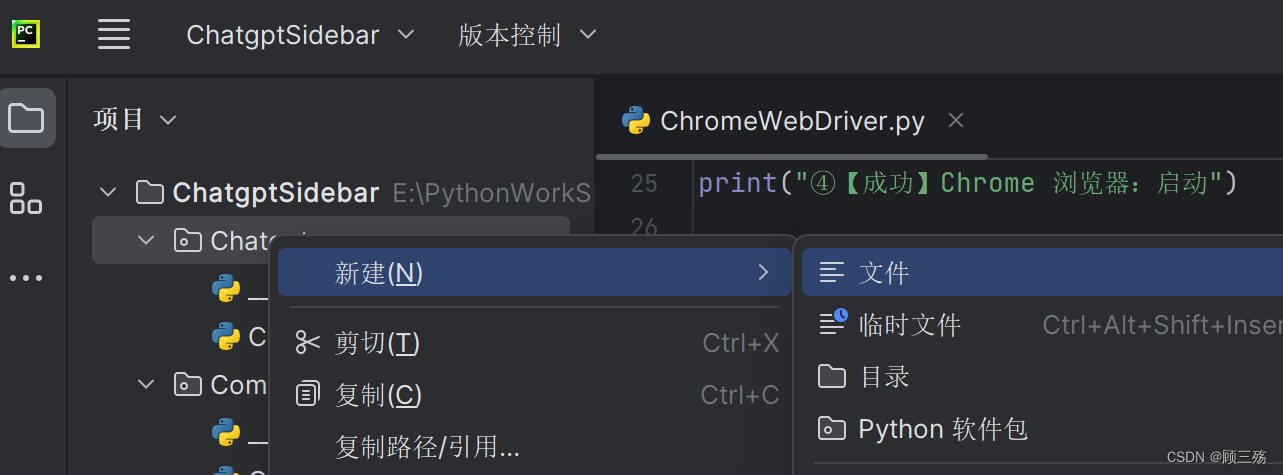
Task: Show more tool windows ellipsis
Action: [x=26, y=278]
